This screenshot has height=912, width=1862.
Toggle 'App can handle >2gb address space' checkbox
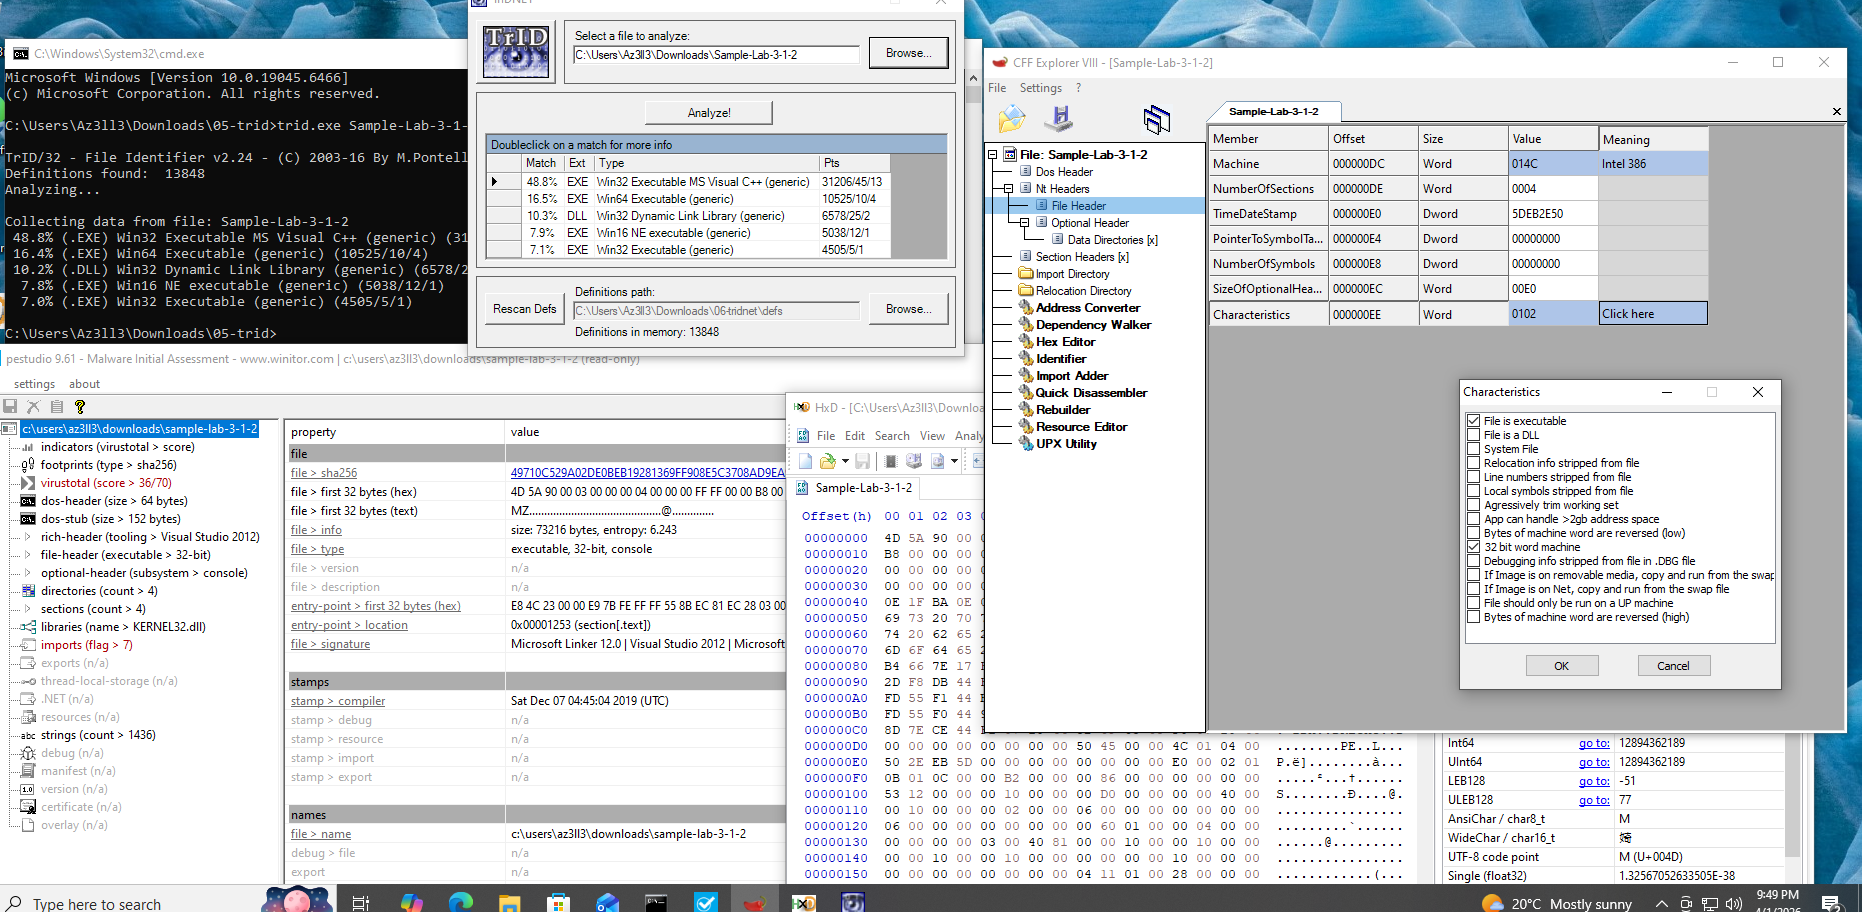click(1473, 519)
